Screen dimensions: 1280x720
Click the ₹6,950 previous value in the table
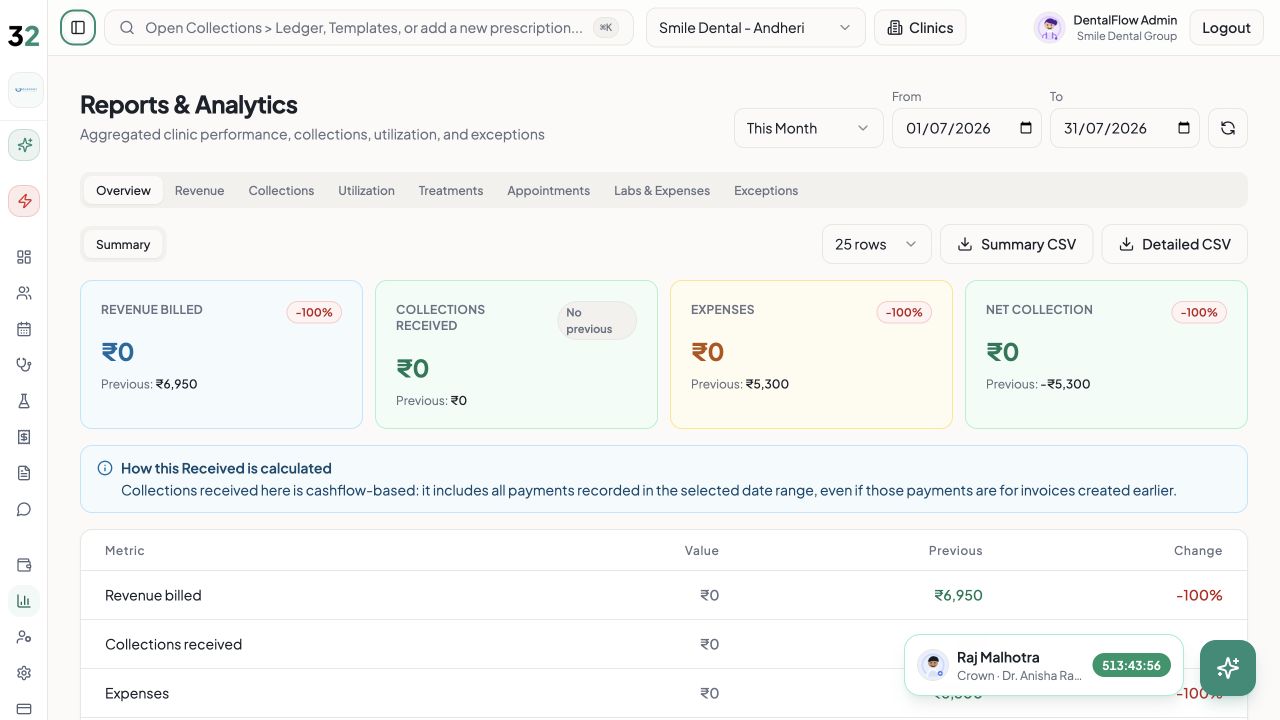(x=958, y=595)
